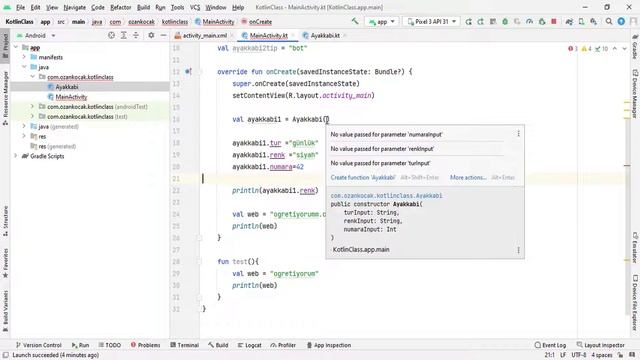
Task: Open the app run configuration dropdown
Action: point(382,22)
